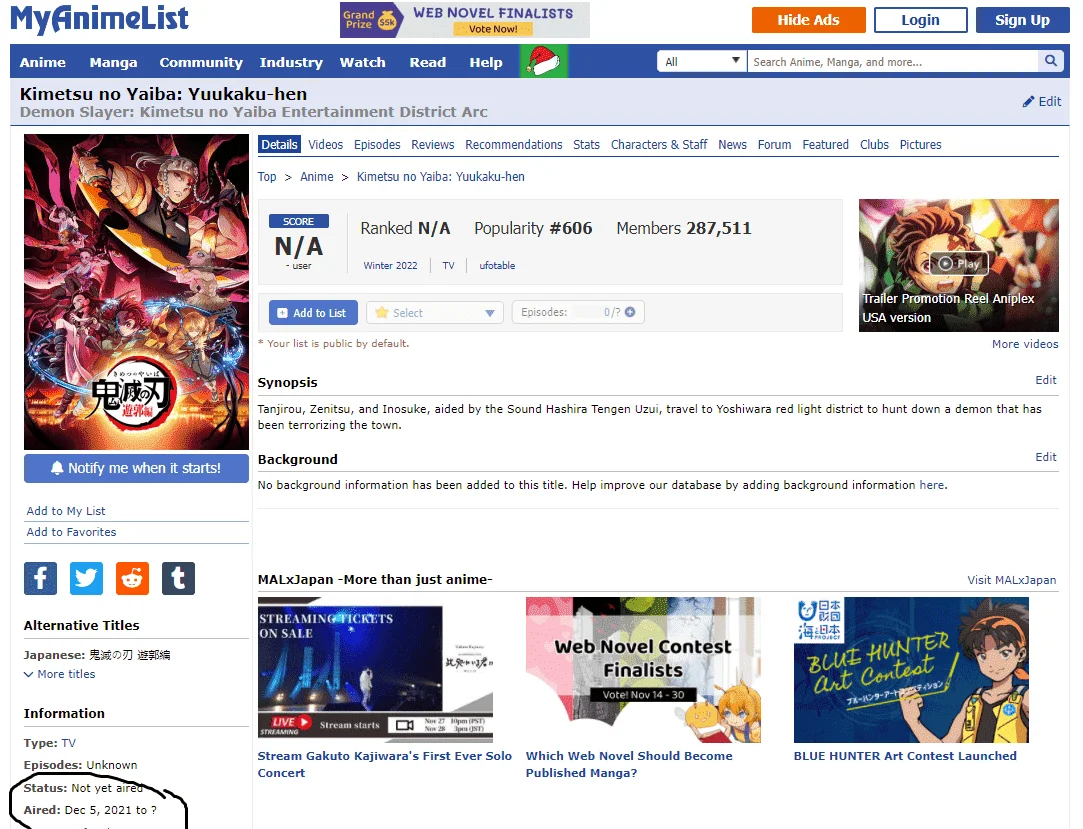Click the Login button
This screenshot has height=829, width=1083.
point(921,20)
